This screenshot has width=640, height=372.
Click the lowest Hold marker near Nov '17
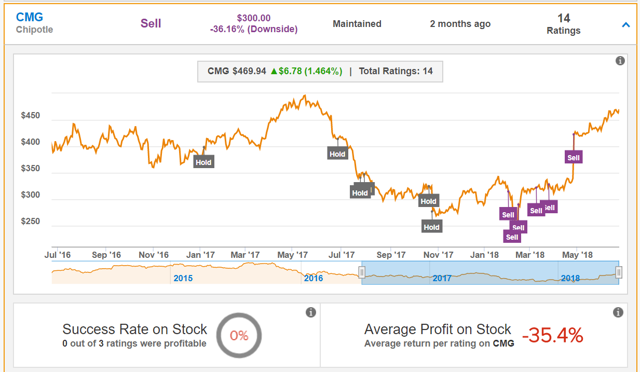(x=431, y=227)
